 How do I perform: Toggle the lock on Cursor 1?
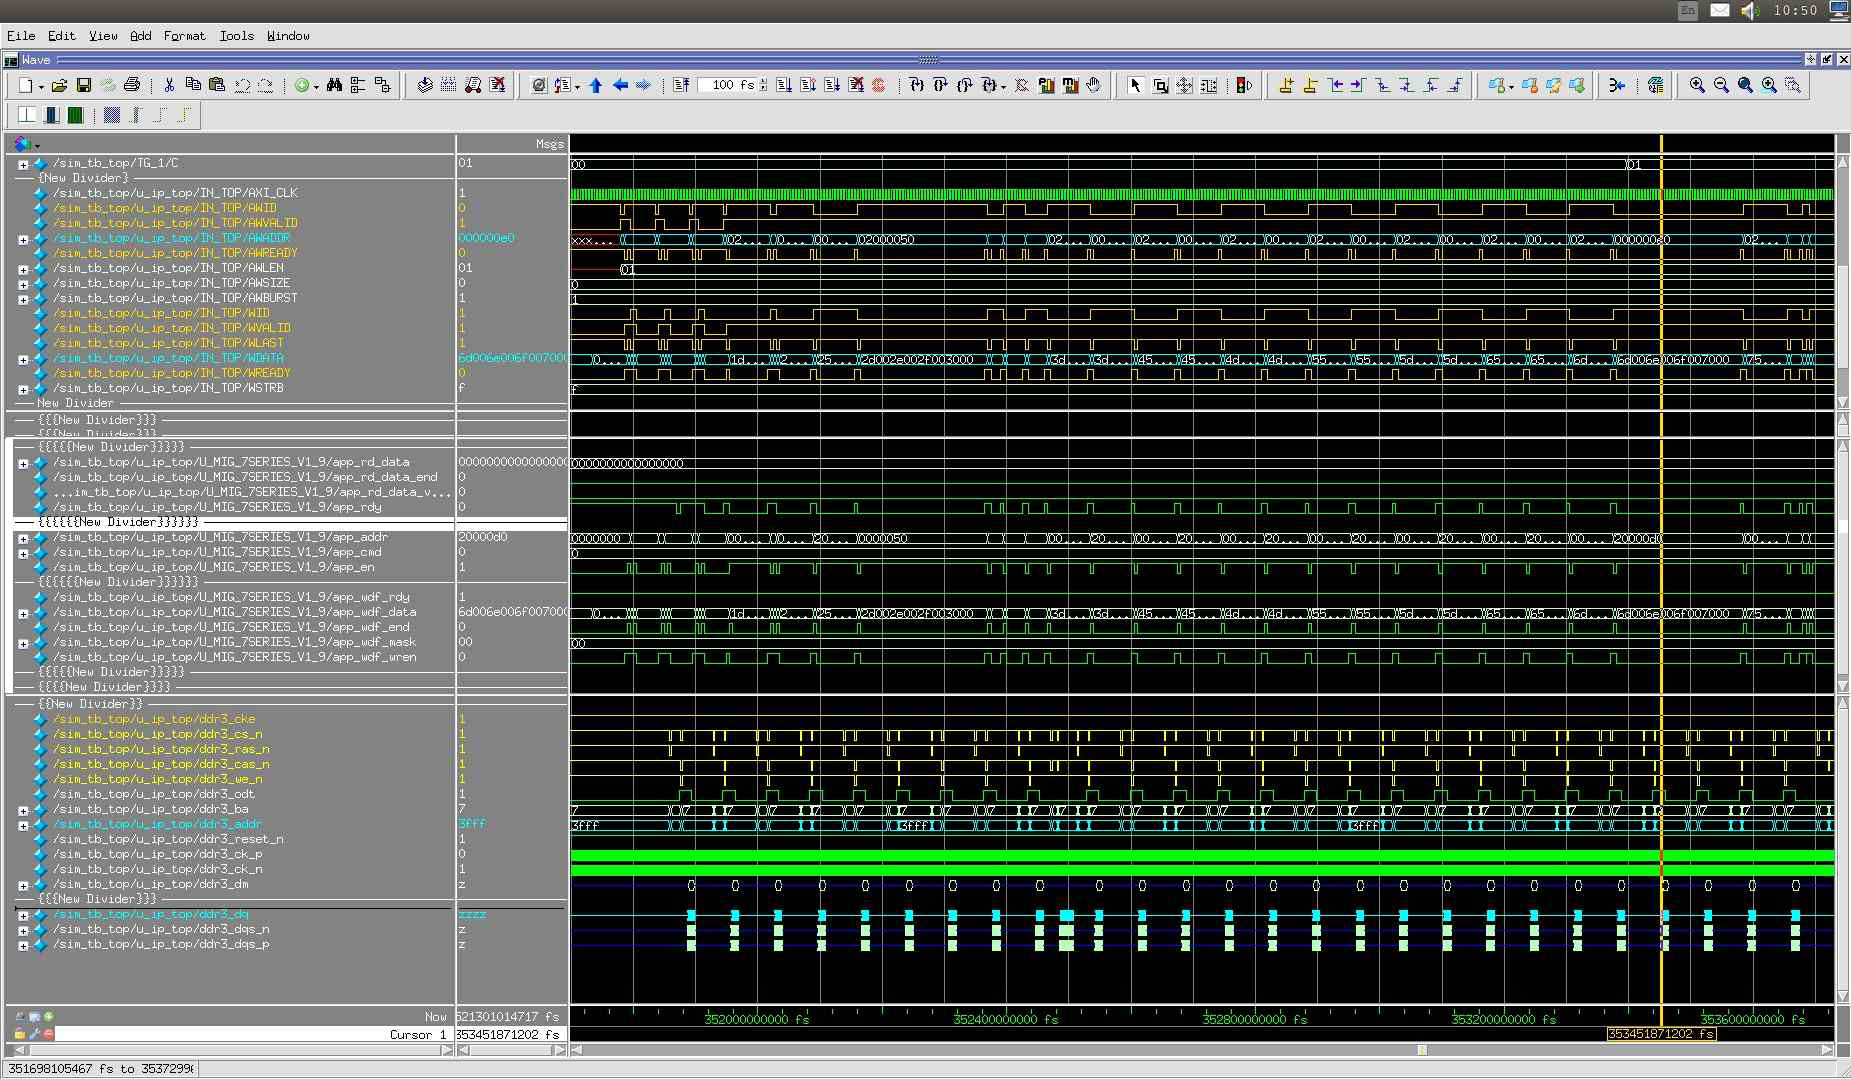pos(20,1034)
